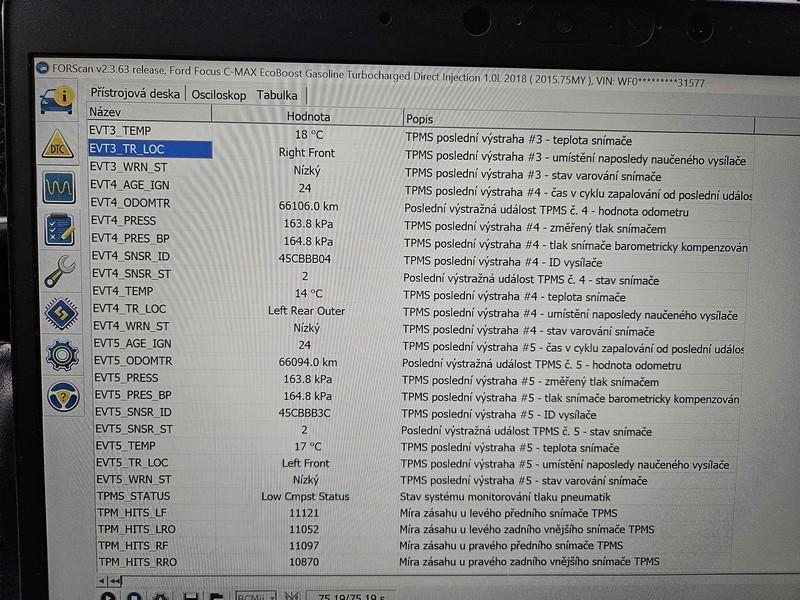Image resolution: width=800 pixels, height=600 pixels.
Task: Open the service functions wrench icon
Action: point(59,272)
